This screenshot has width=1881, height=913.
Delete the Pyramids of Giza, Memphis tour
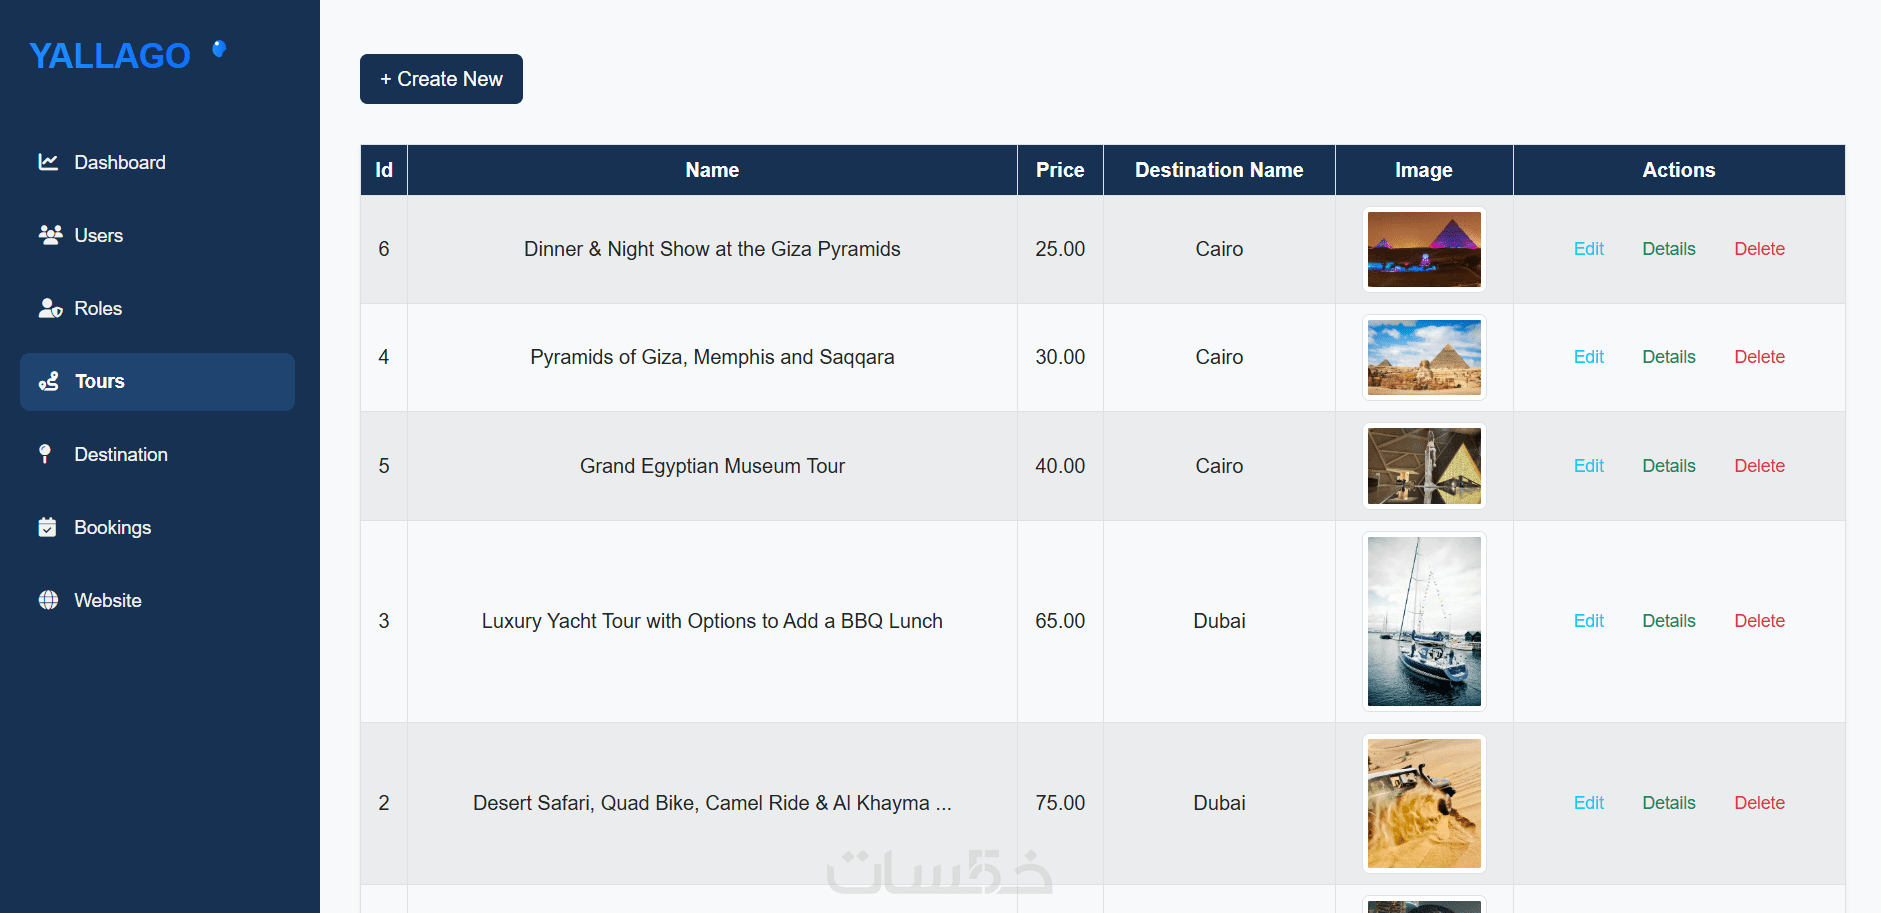(1759, 357)
